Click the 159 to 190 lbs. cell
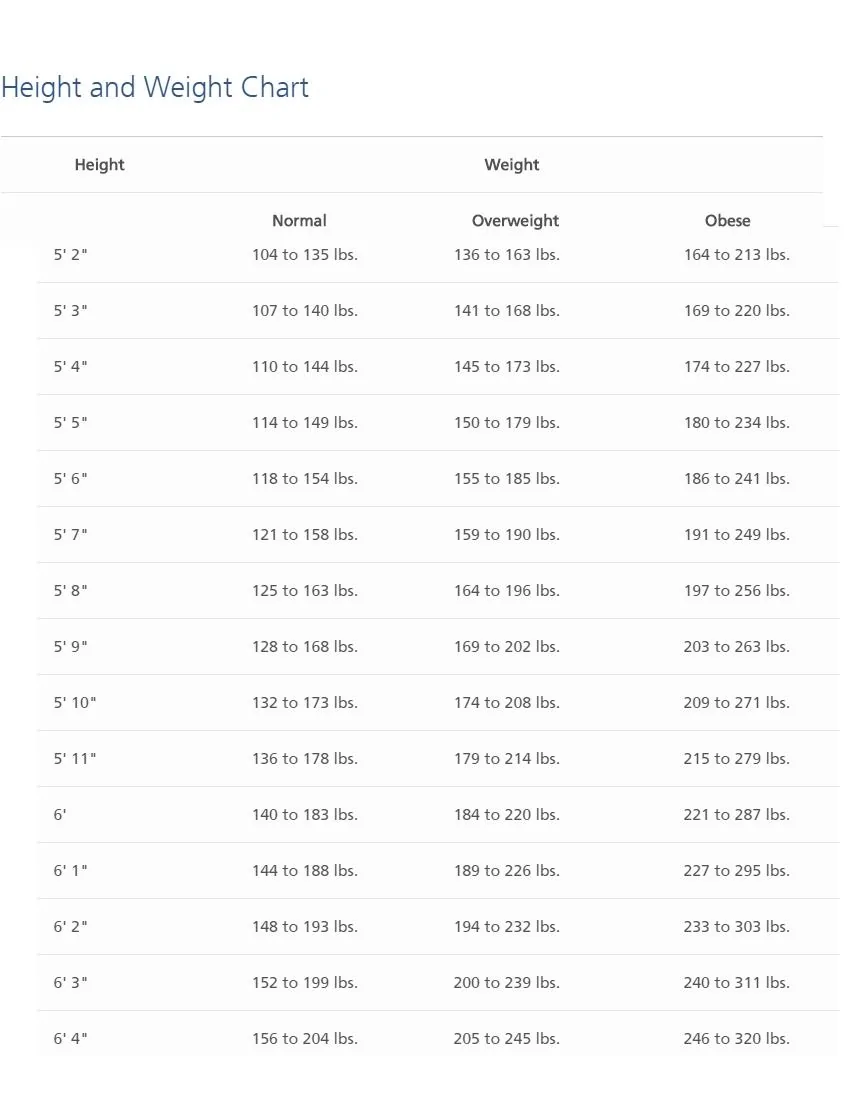The height and width of the screenshot is (1100, 850). (507, 535)
